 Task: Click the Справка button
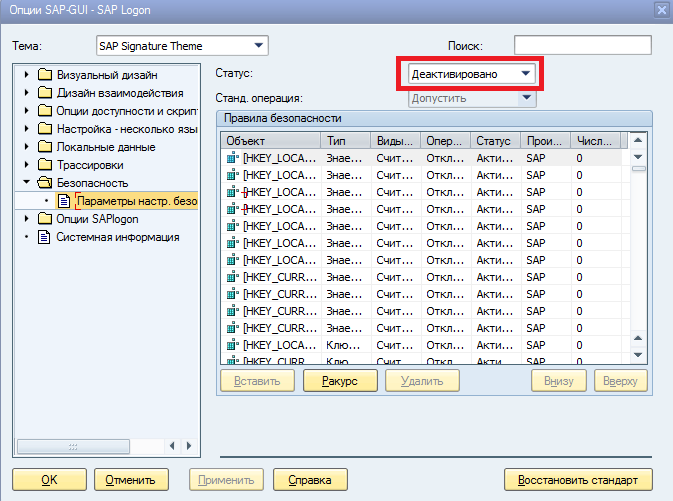pos(309,479)
